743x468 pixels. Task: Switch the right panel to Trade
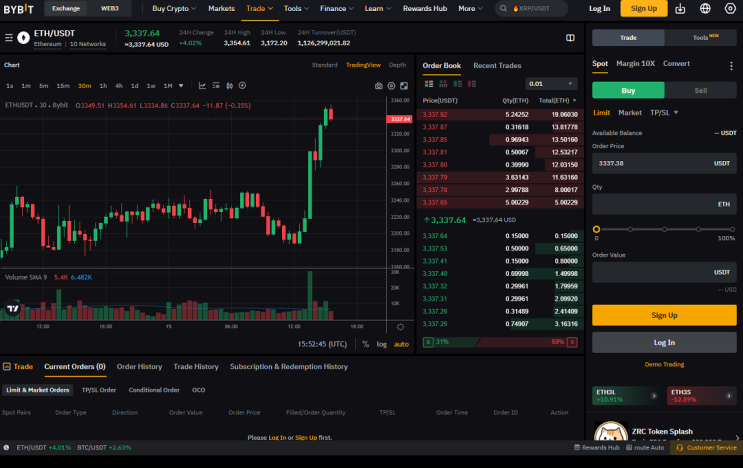click(x=628, y=37)
